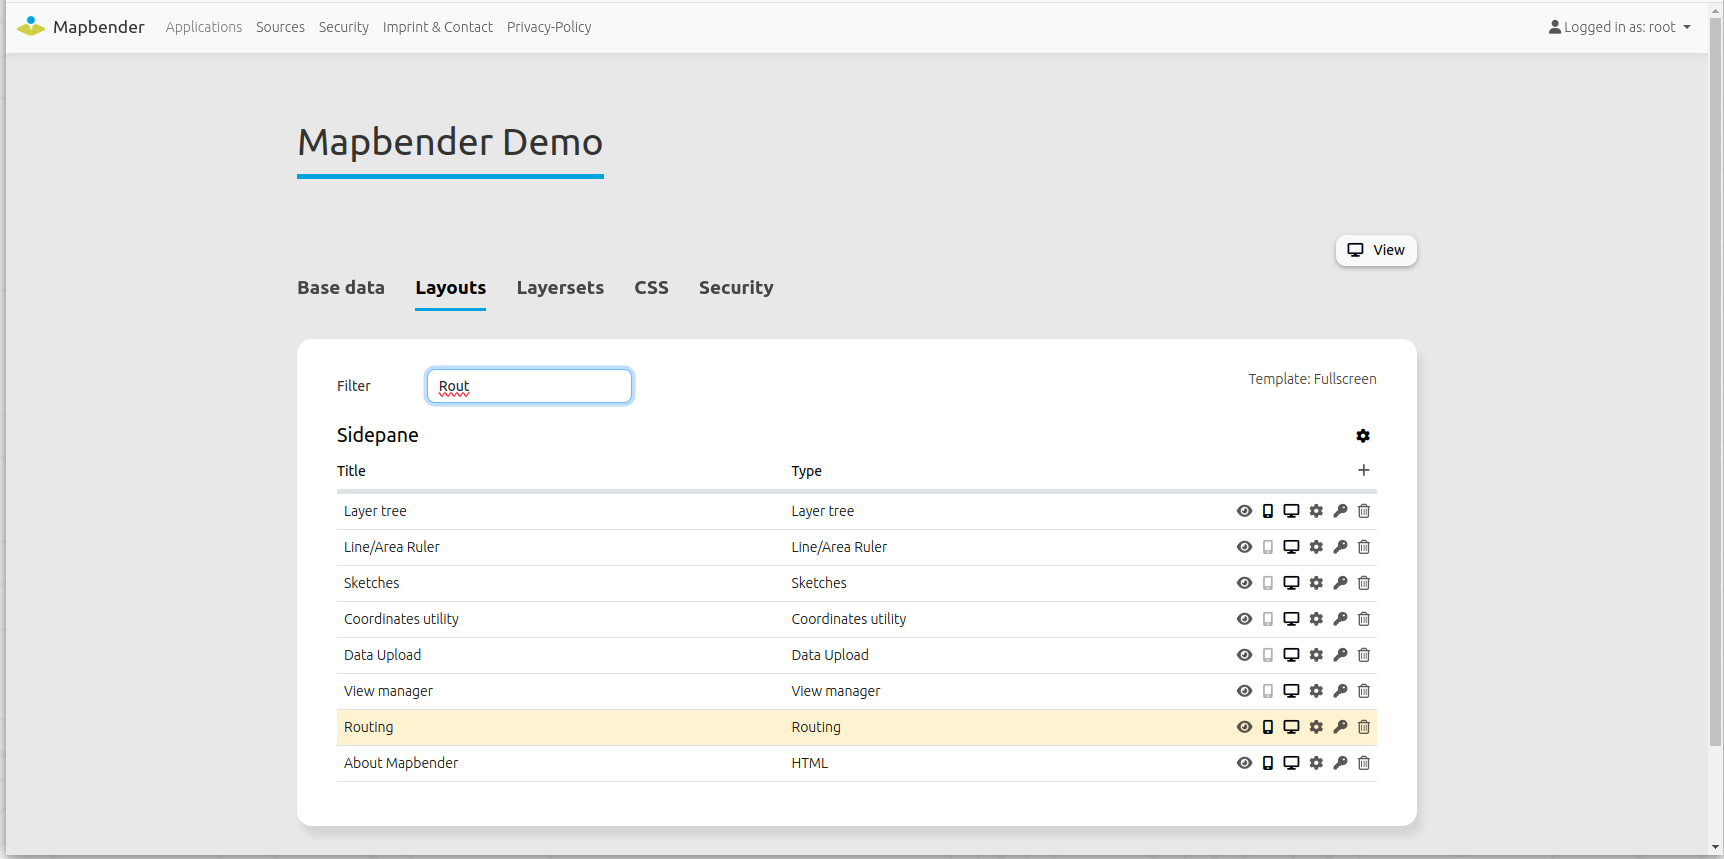Open Sources in top navigation
The image size is (1724, 859).
tap(280, 27)
